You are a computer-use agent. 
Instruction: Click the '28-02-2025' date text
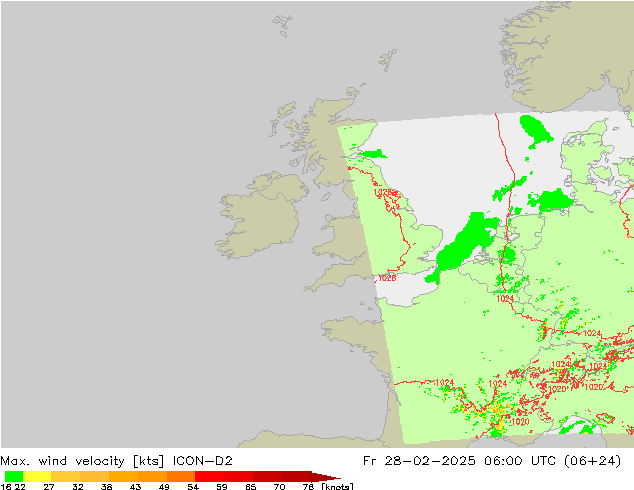(x=429, y=461)
